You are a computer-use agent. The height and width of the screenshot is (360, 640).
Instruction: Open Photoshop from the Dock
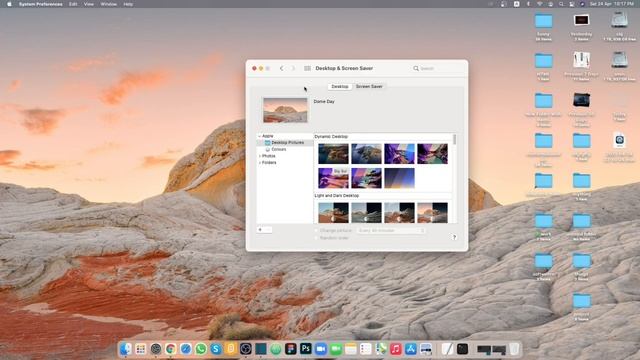pos(306,349)
